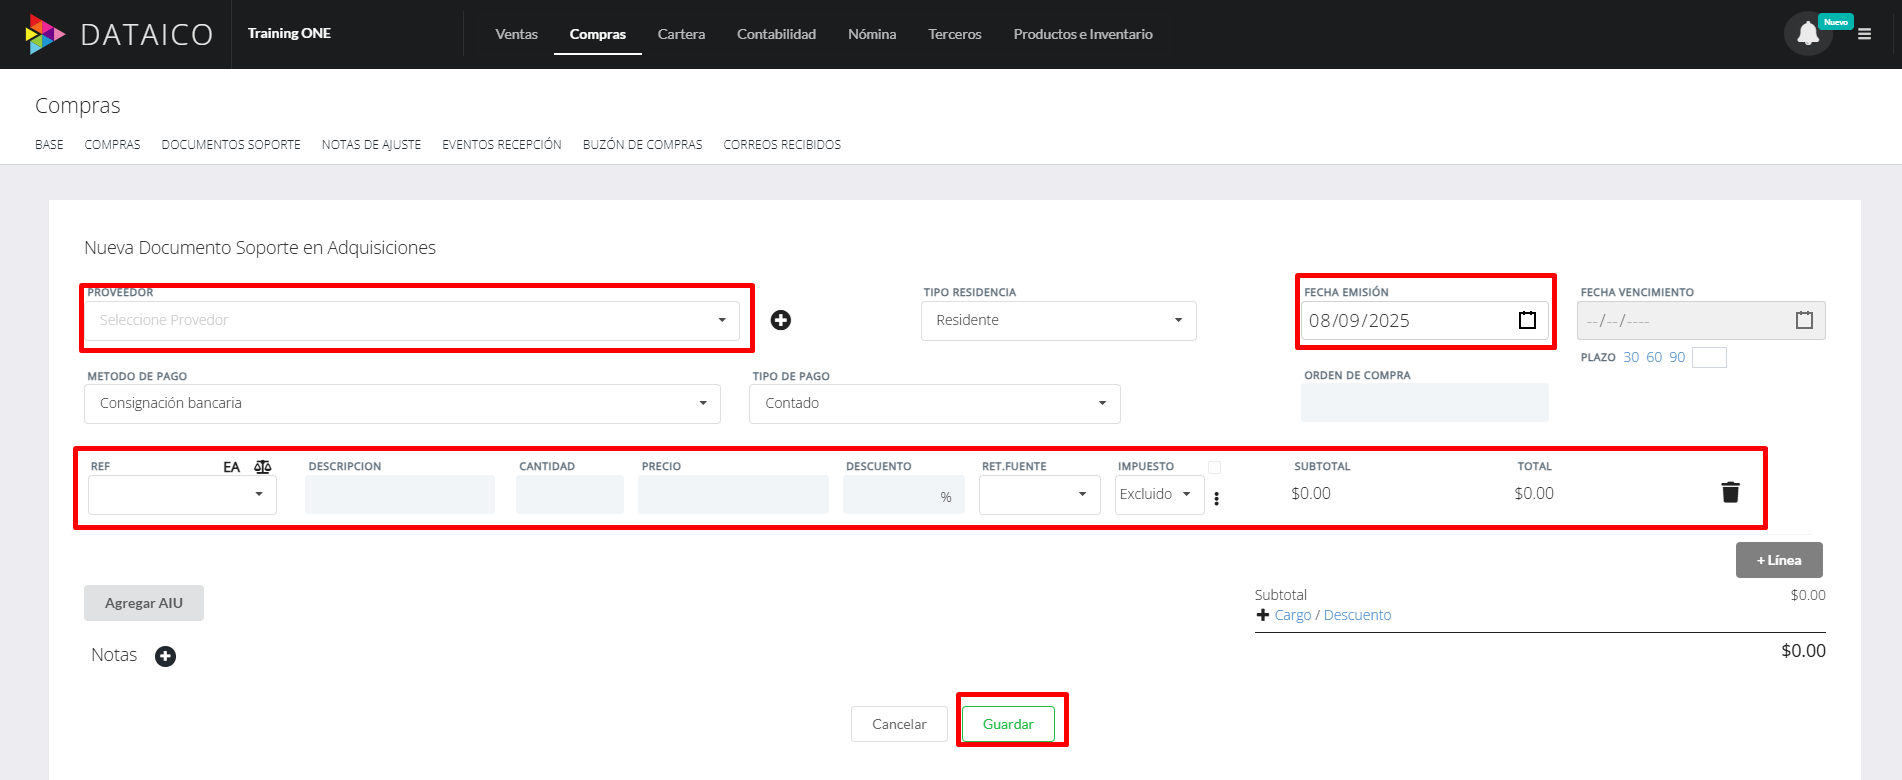Viewport: 1902px width, 780px height.
Task: Click the Cargo / Descuento link
Action: [1332, 615]
